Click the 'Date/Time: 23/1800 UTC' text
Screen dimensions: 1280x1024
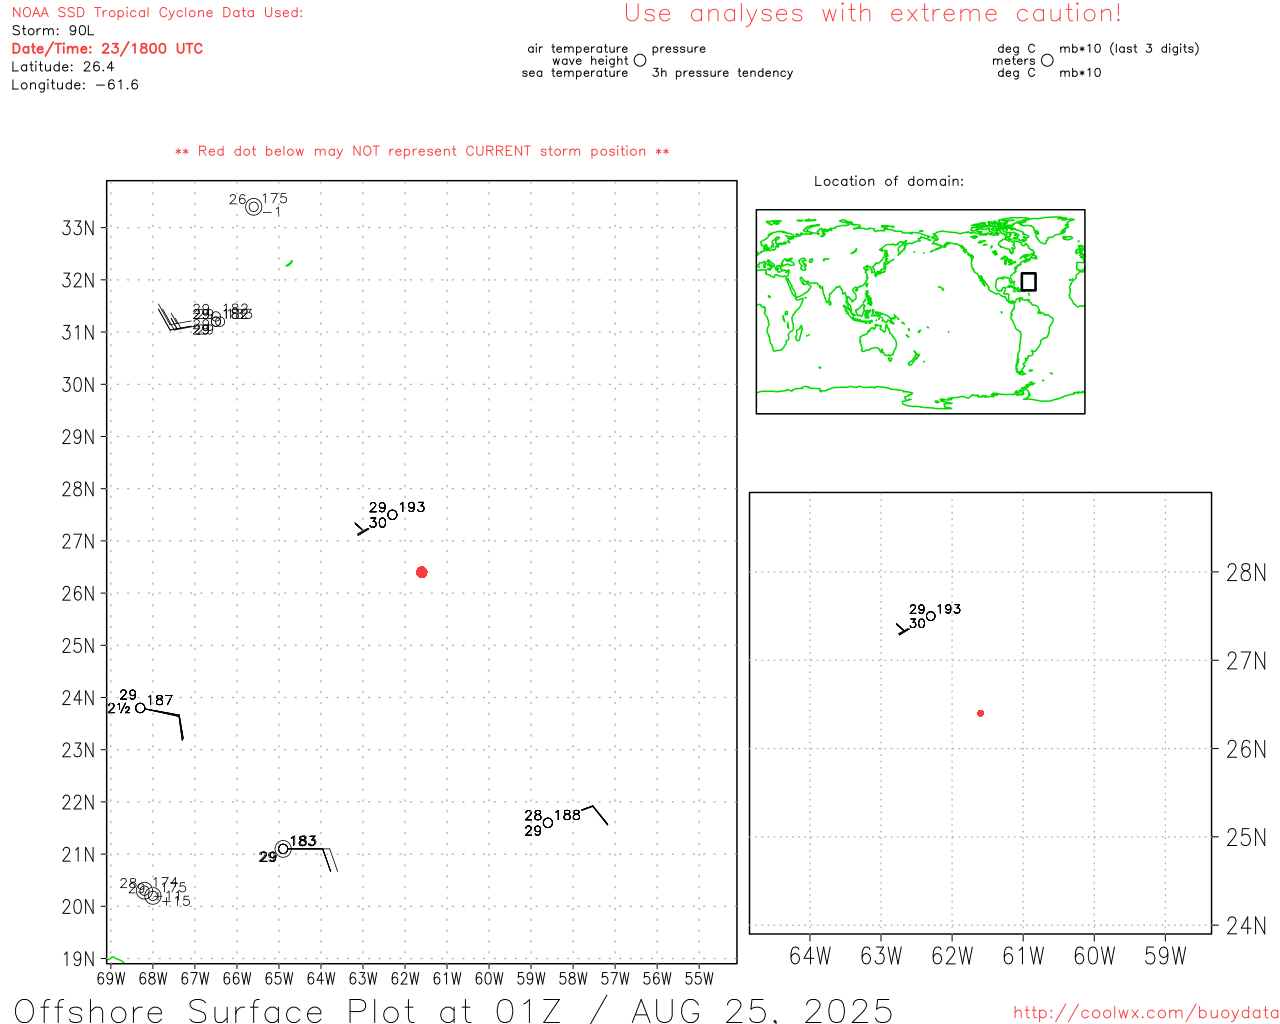point(107,48)
